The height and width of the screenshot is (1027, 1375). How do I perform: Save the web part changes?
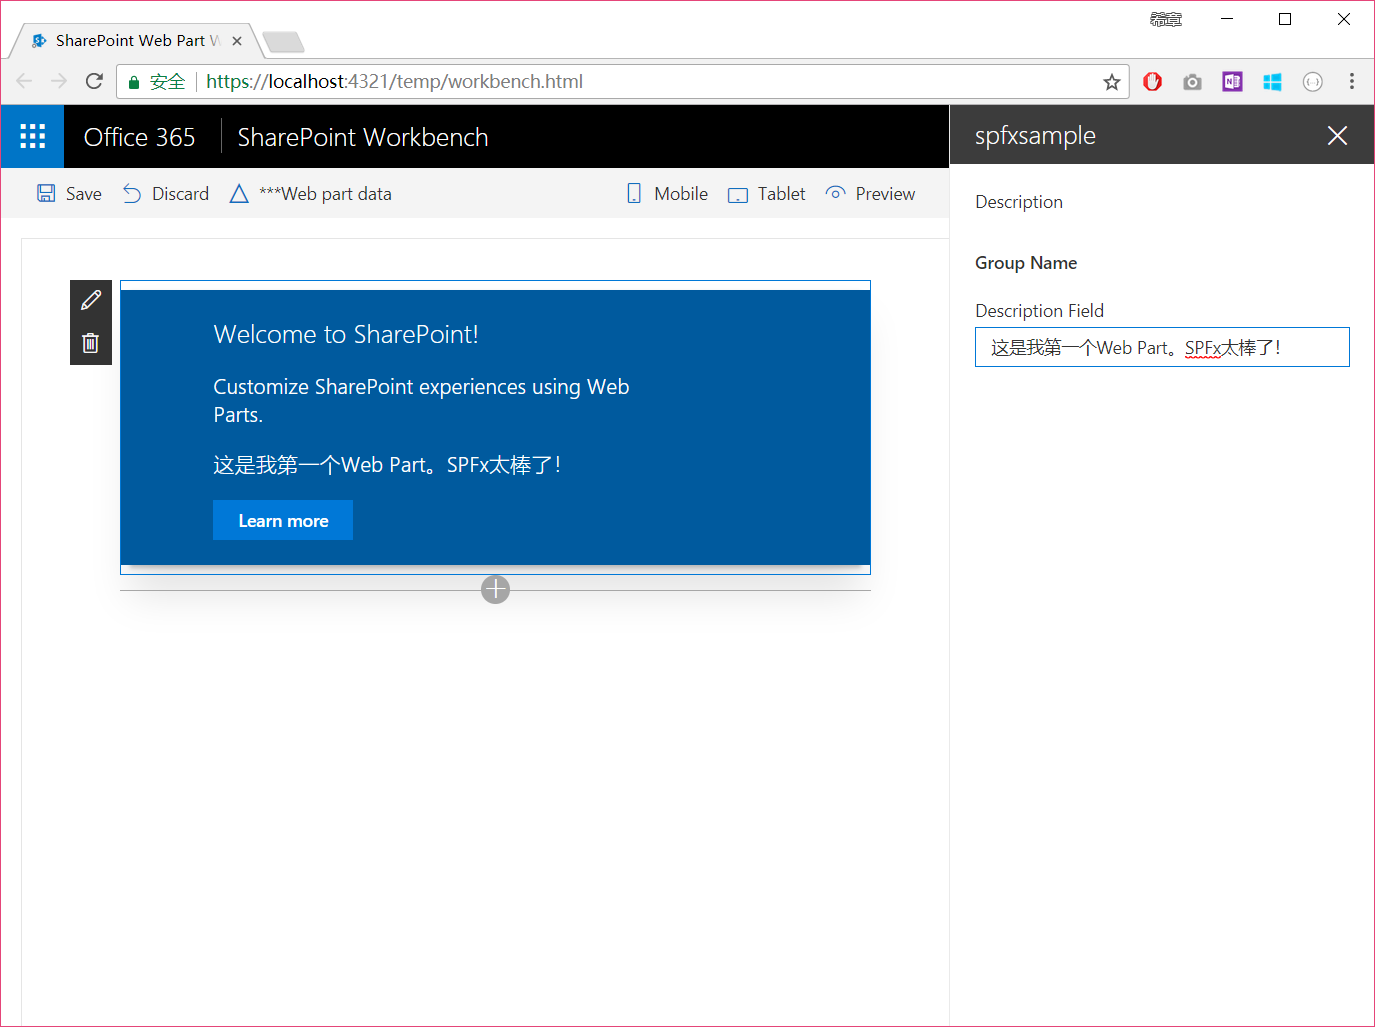coord(68,193)
